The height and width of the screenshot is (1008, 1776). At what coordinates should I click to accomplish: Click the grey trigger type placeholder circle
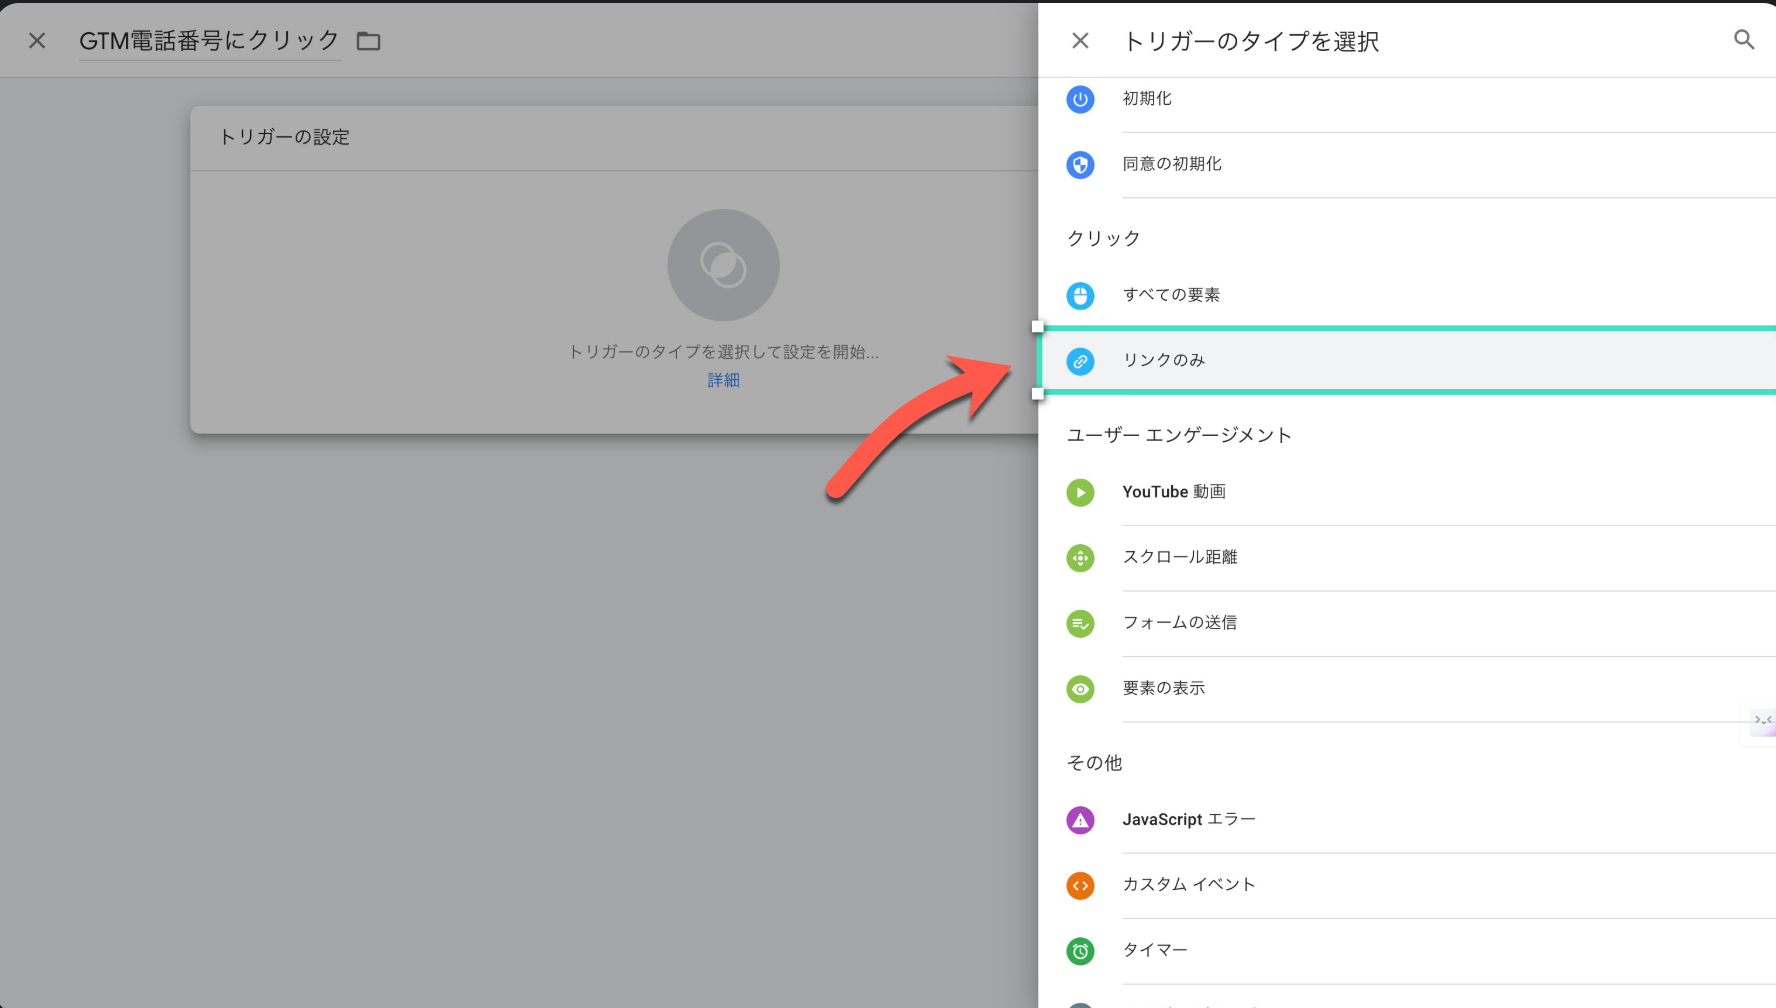point(723,265)
